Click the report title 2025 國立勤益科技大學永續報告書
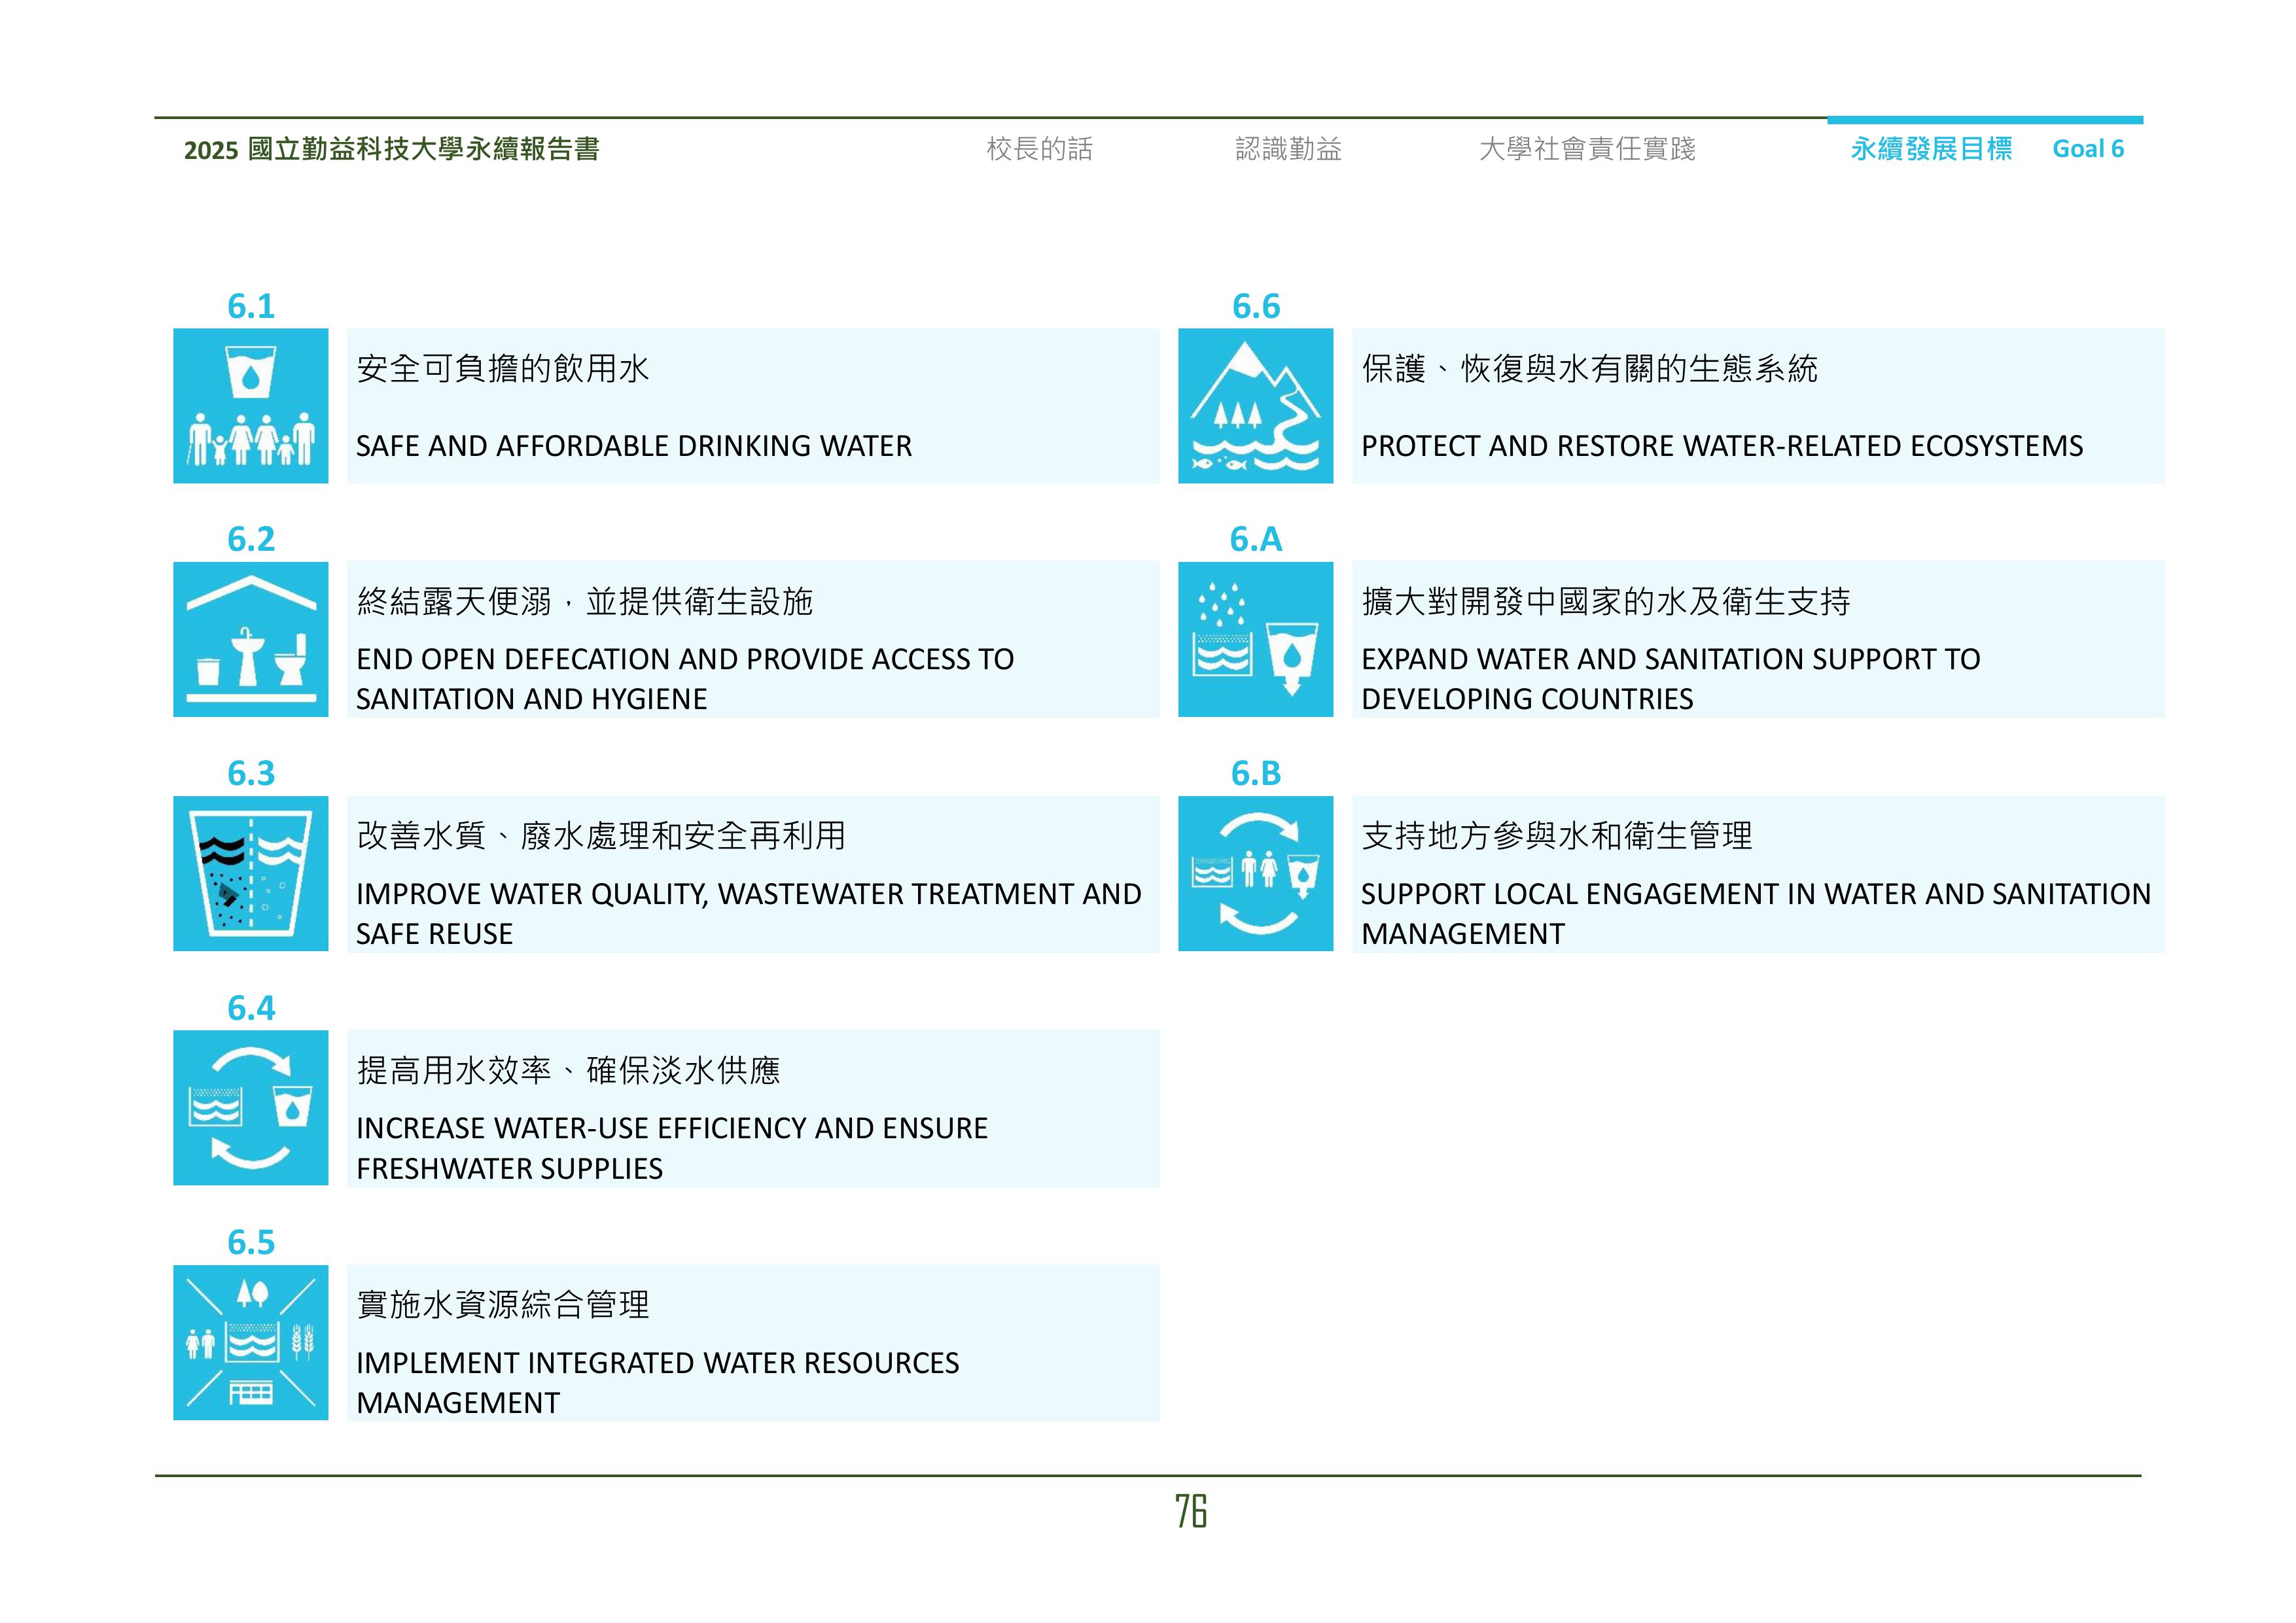 coord(391,149)
